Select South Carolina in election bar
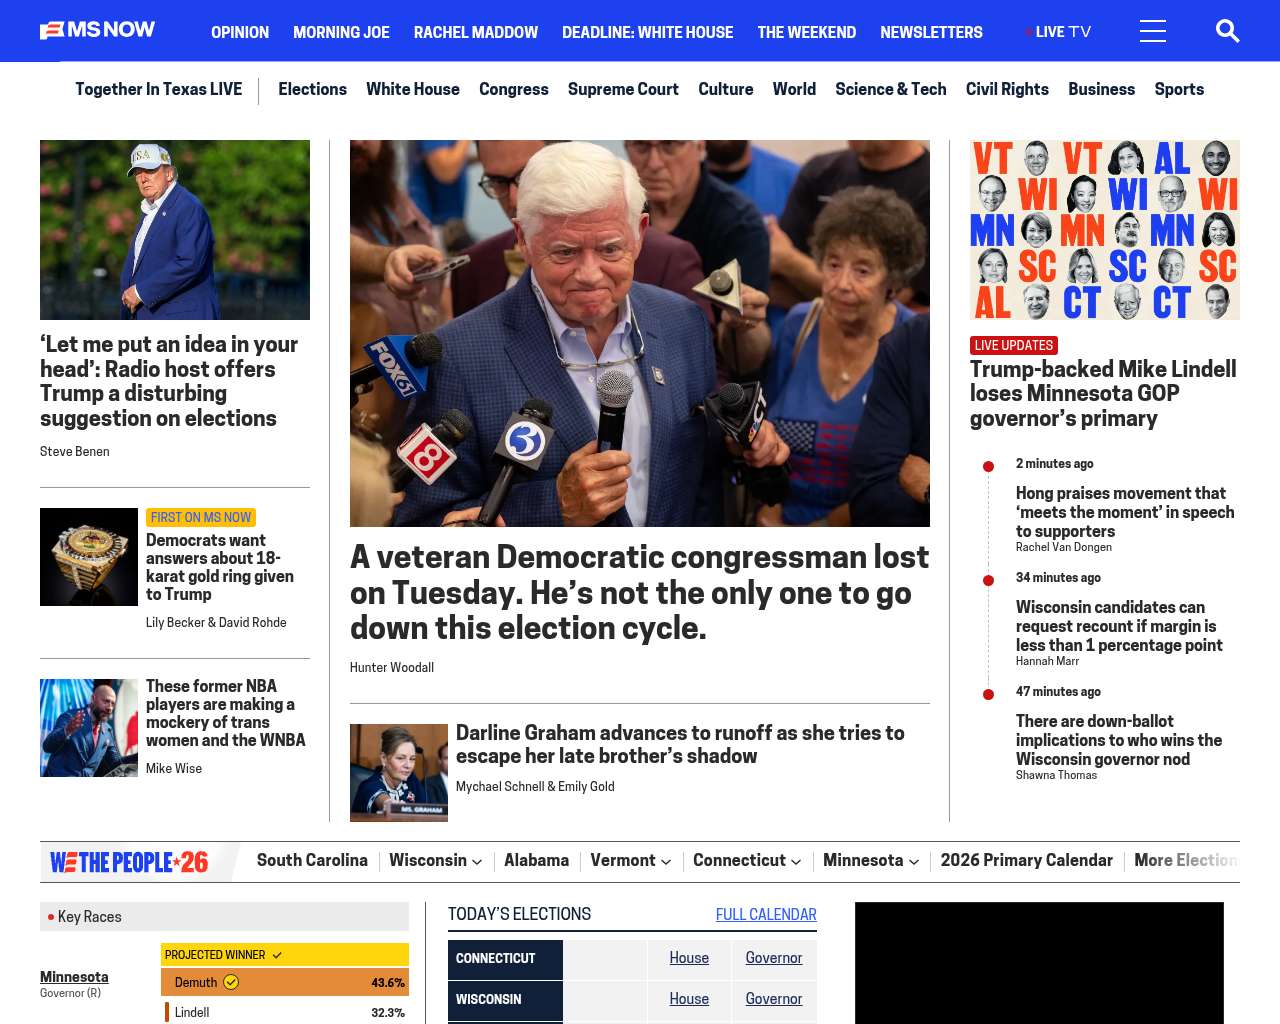This screenshot has width=1280, height=1024. [312, 861]
